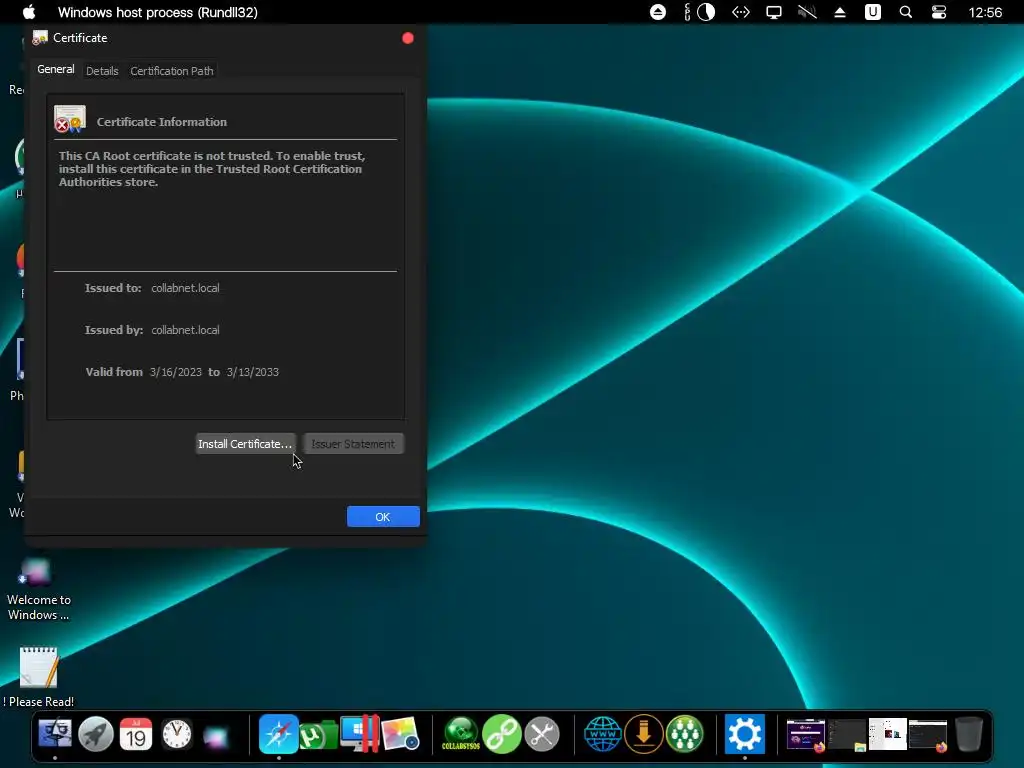This screenshot has height=768, width=1024.
Task: Open the Launchpad rocket dock icon
Action: [x=96, y=734]
